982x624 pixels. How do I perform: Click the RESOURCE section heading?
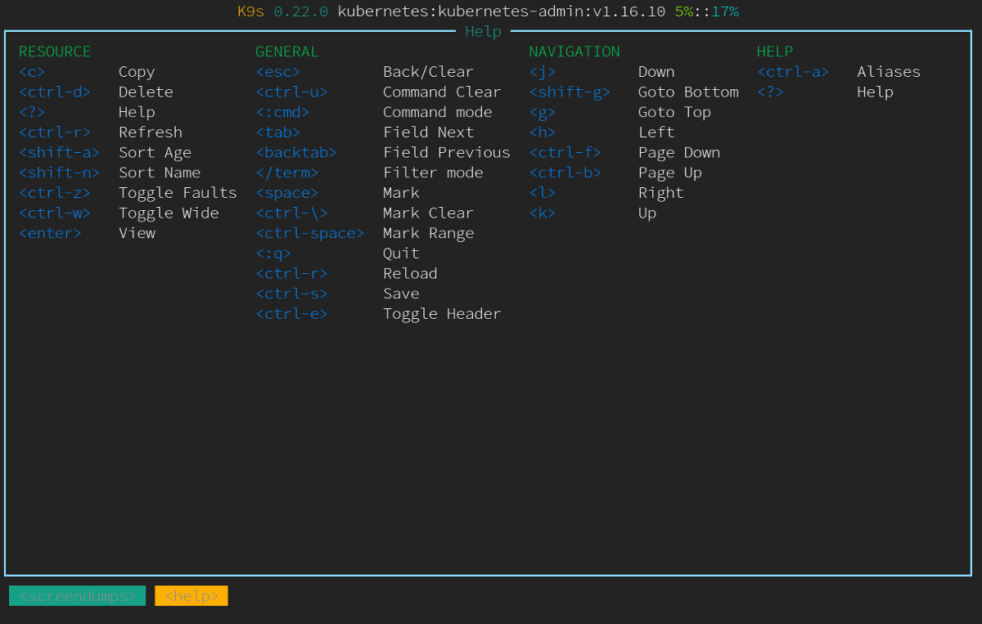coord(54,52)
